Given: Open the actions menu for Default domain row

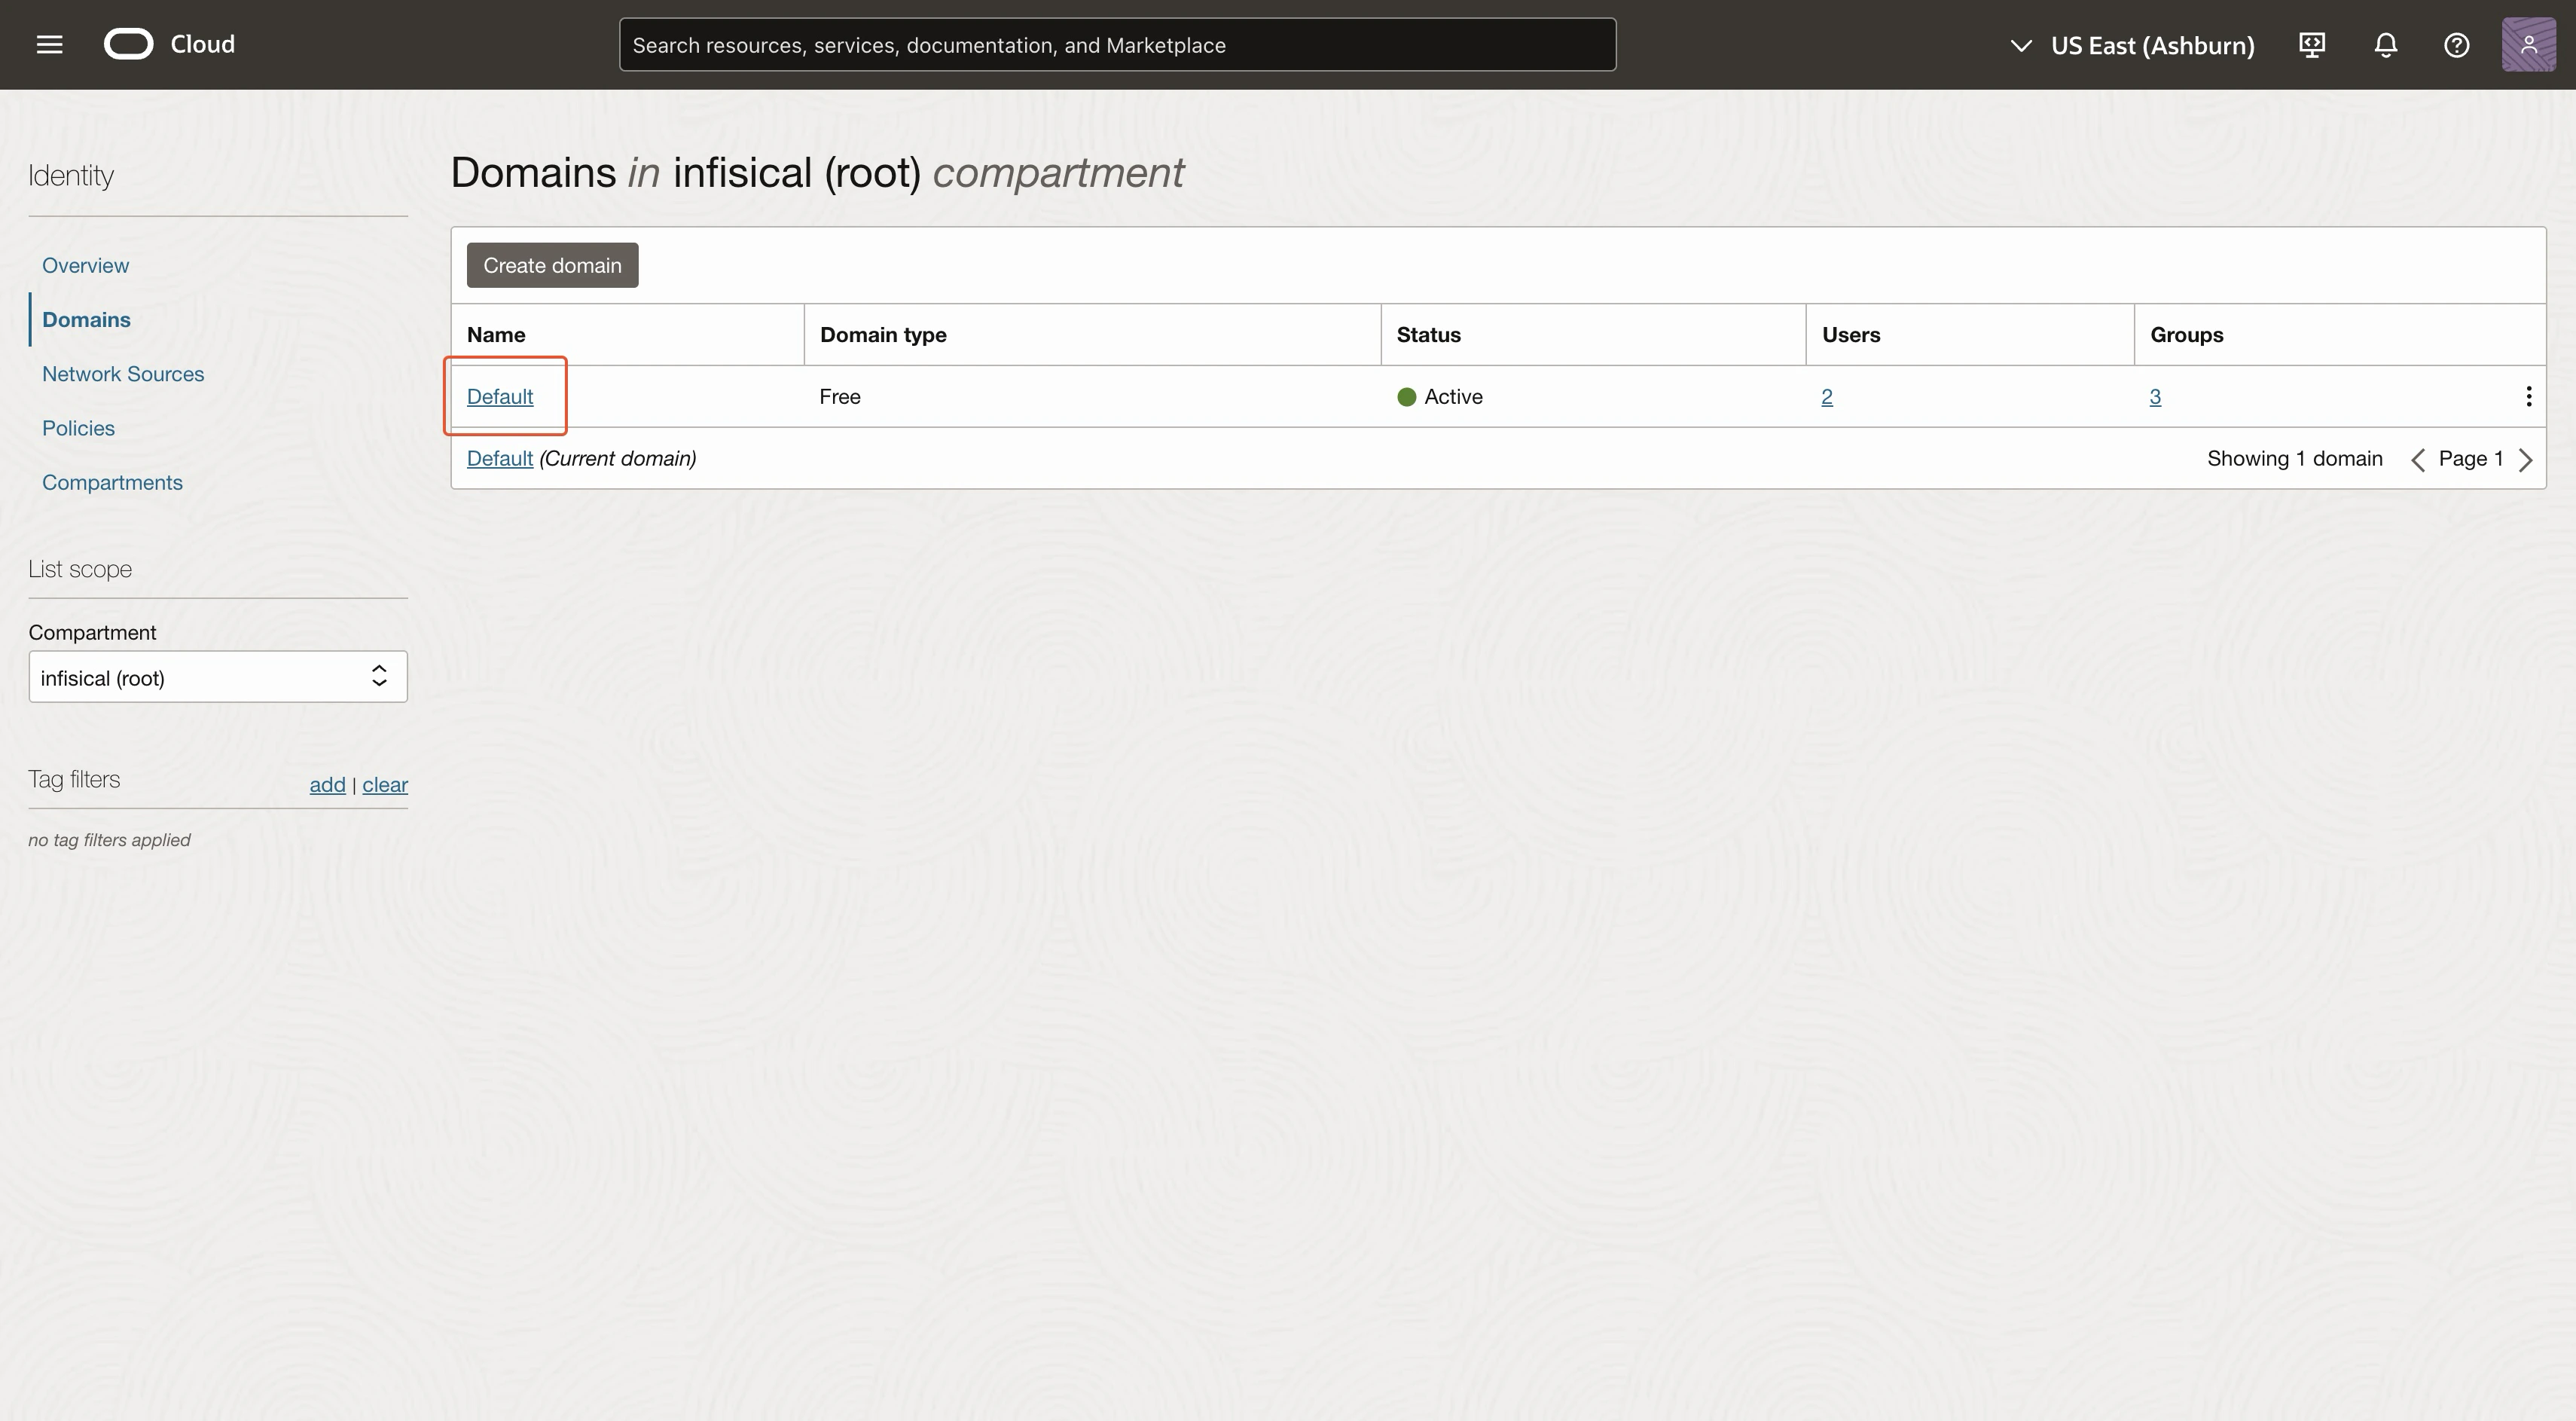Looking at the screenshot, I should [2529, 397].
